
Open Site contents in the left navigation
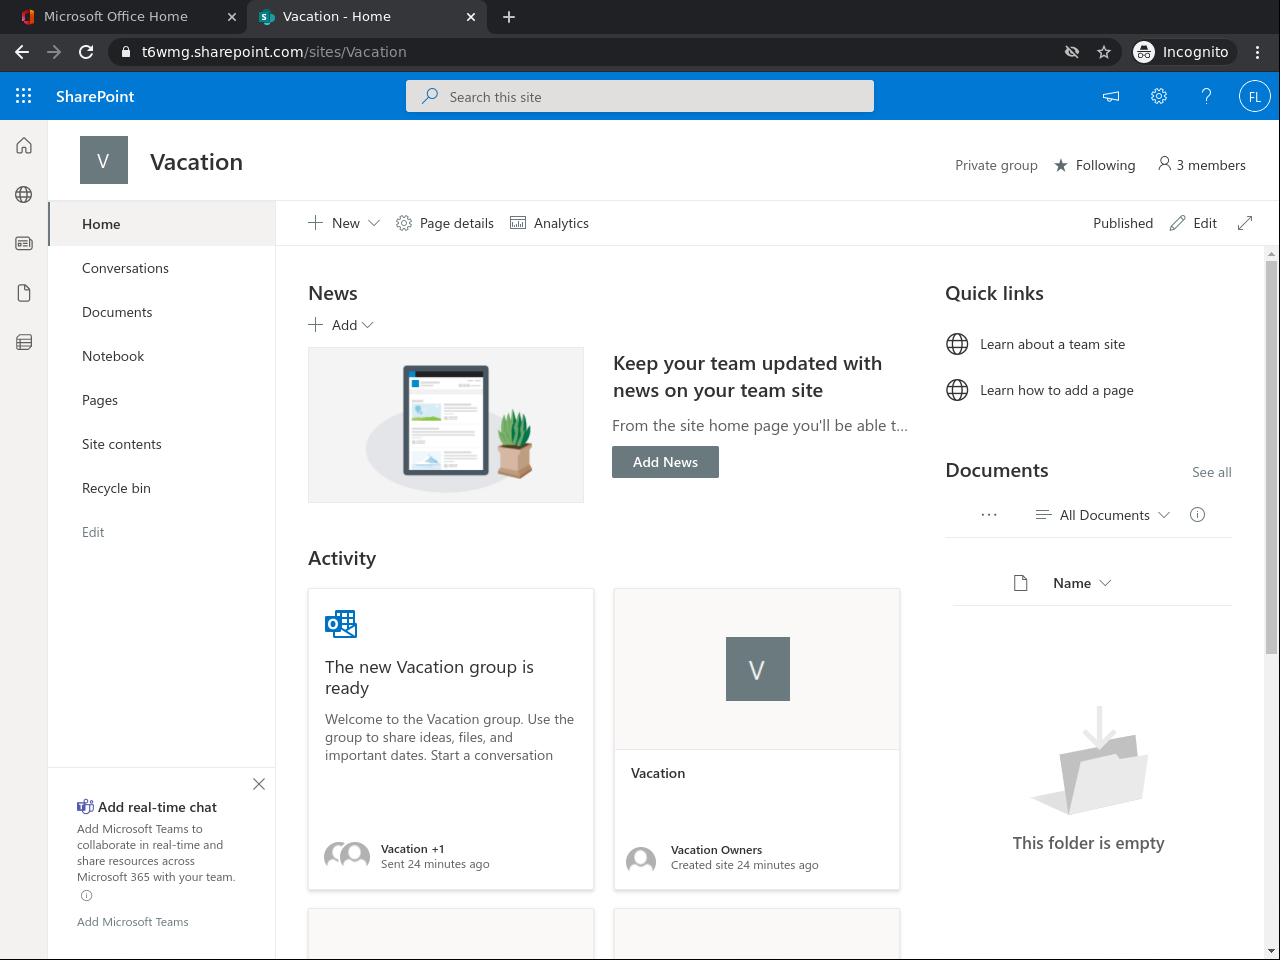tap(122, 444)
